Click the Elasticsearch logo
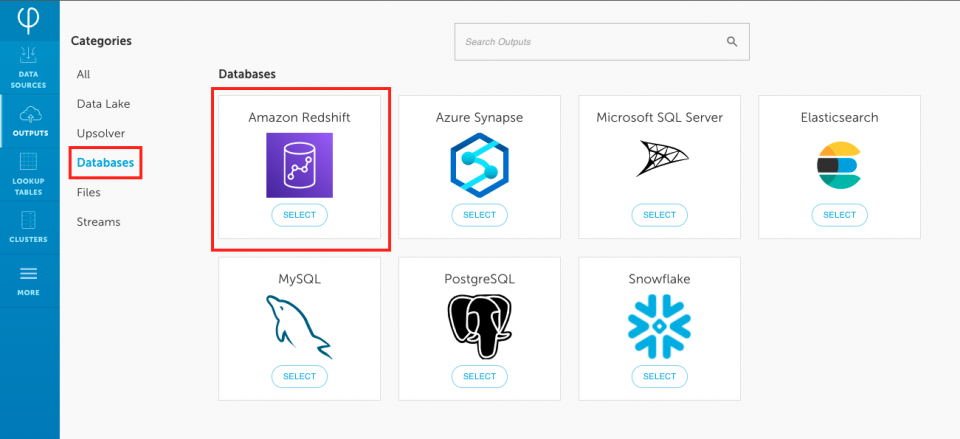The width and height of the screenshot is (960, 439). (x=839, y=165)
